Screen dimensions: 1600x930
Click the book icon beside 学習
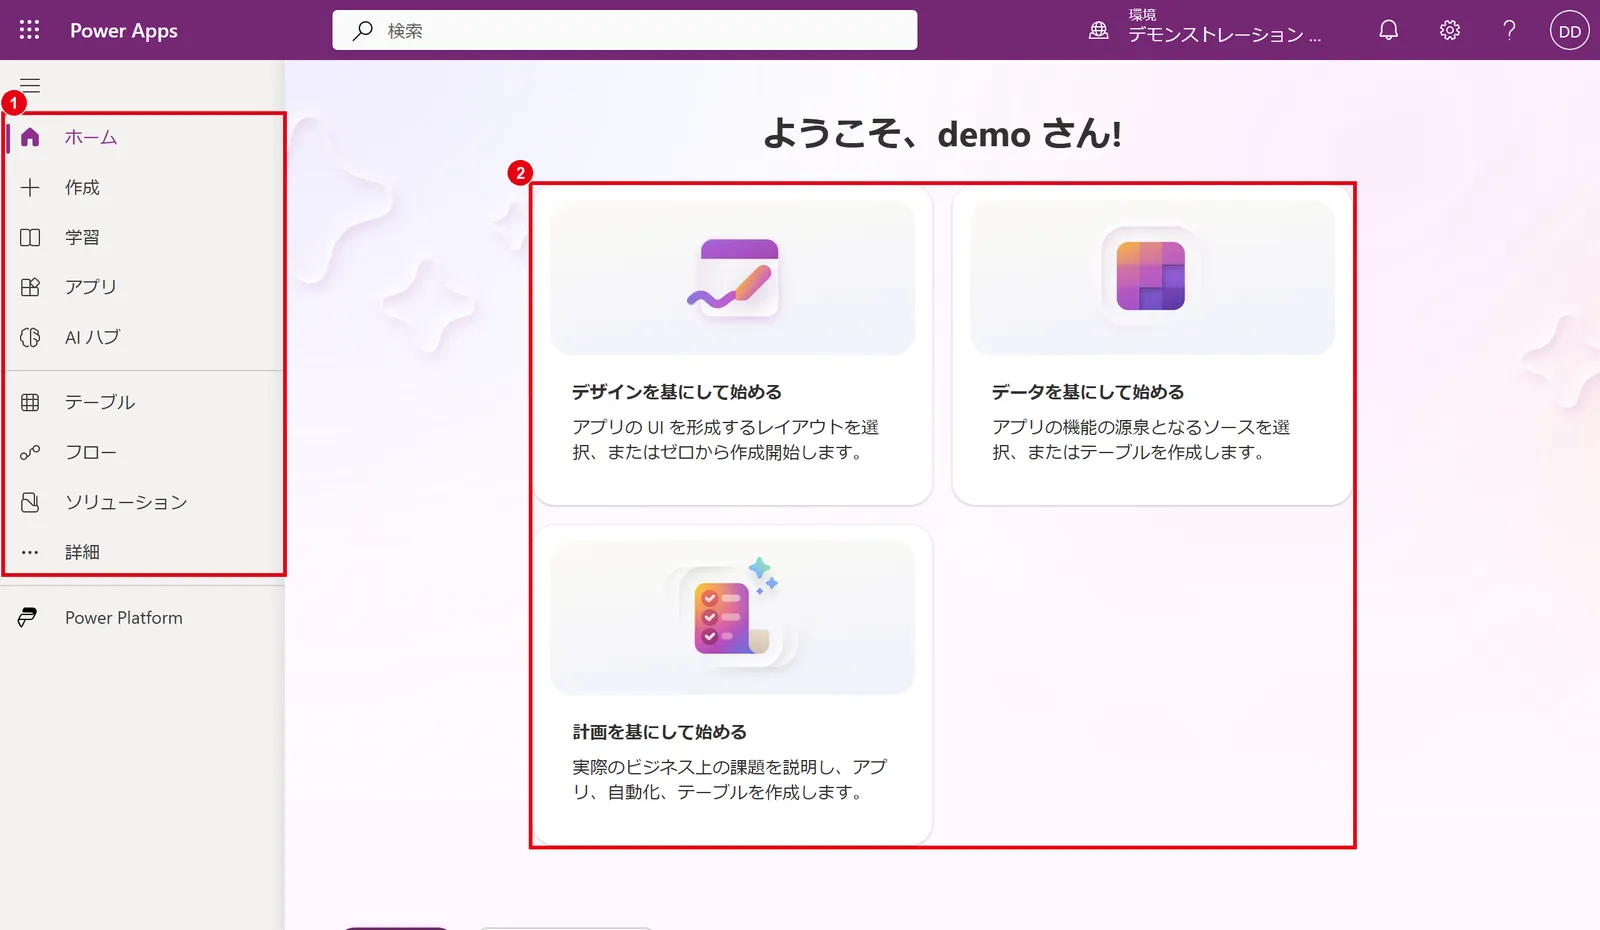point(30,237)
